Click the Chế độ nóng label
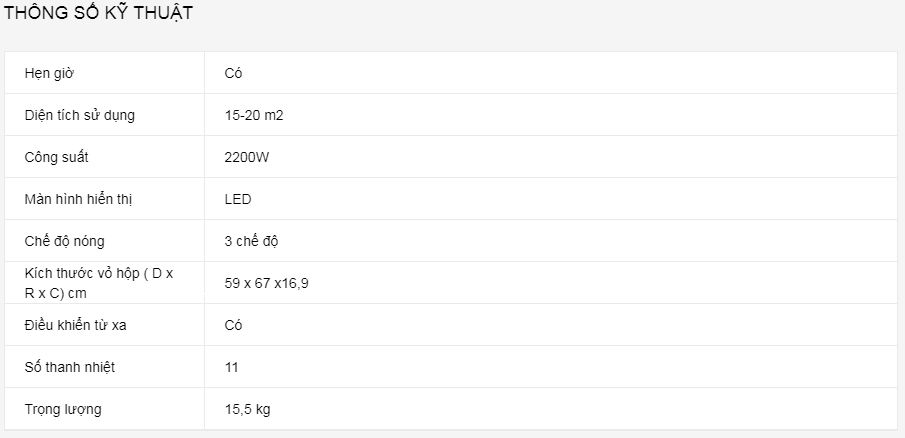 tap(65, 241)
